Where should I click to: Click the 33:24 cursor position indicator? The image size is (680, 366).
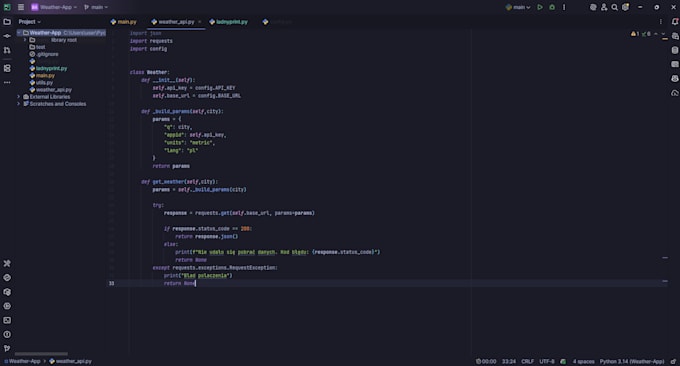[x=509, y=362]
